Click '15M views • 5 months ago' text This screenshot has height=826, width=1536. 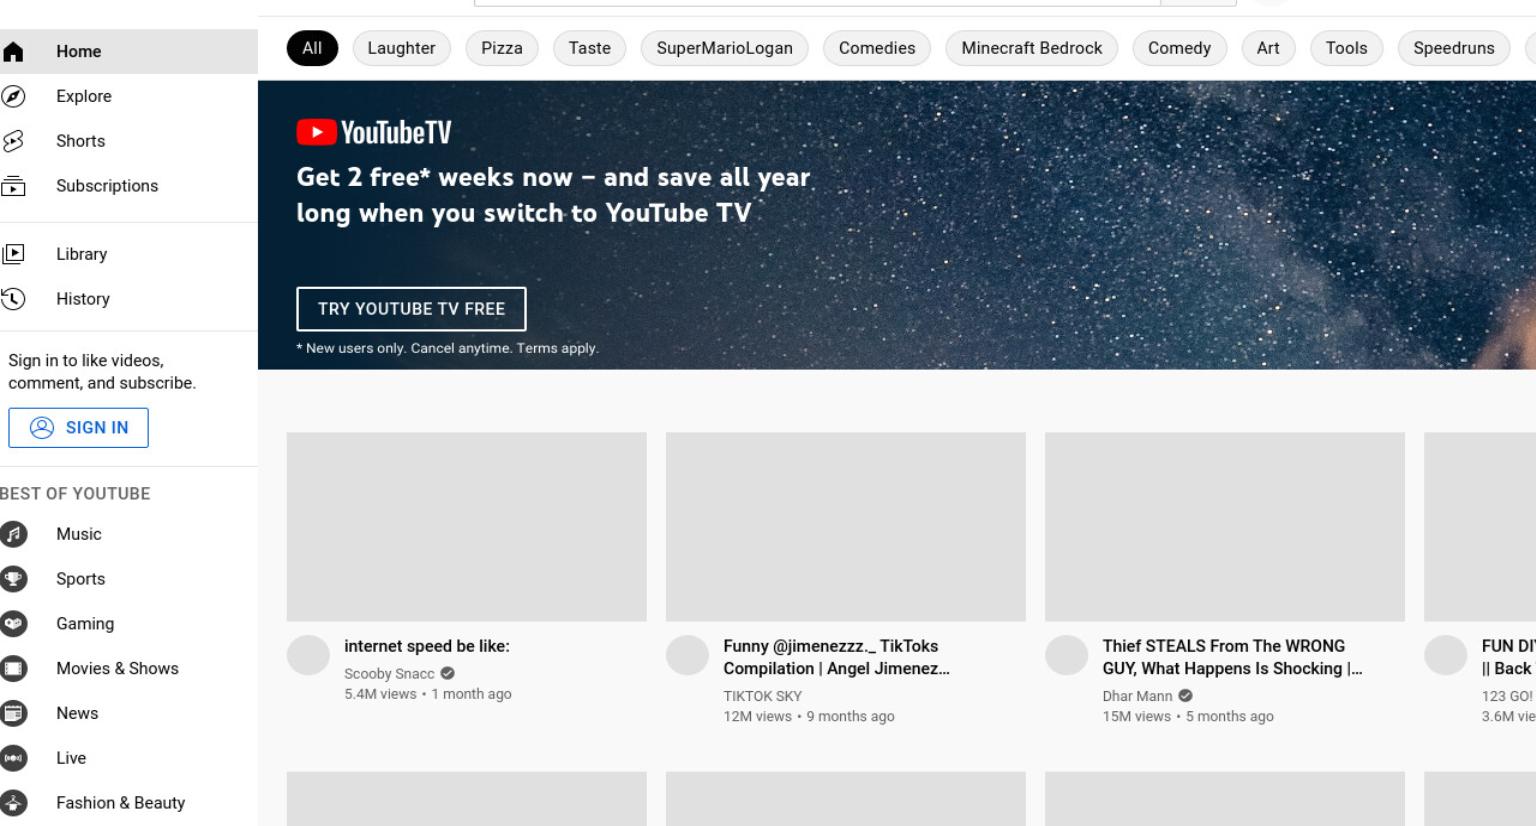(1188, 716)
